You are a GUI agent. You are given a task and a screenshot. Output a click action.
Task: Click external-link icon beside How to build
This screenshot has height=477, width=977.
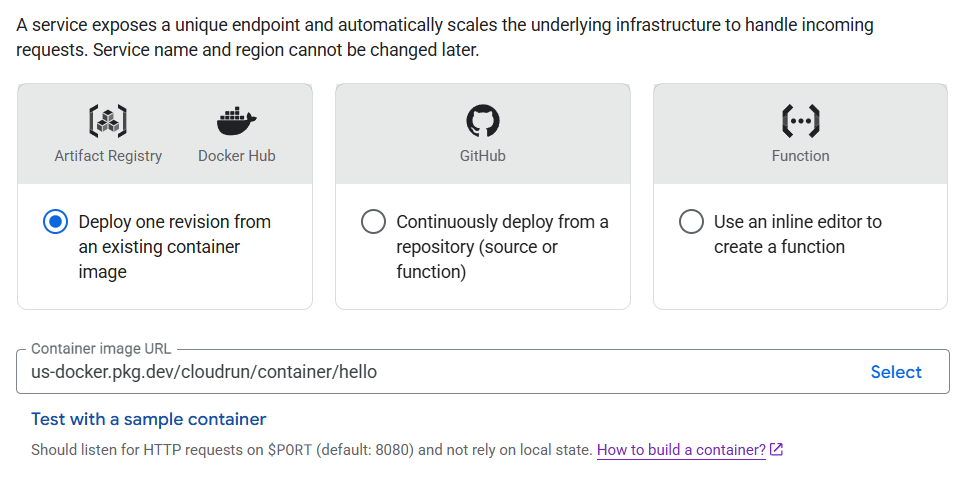tap(777, 450)
